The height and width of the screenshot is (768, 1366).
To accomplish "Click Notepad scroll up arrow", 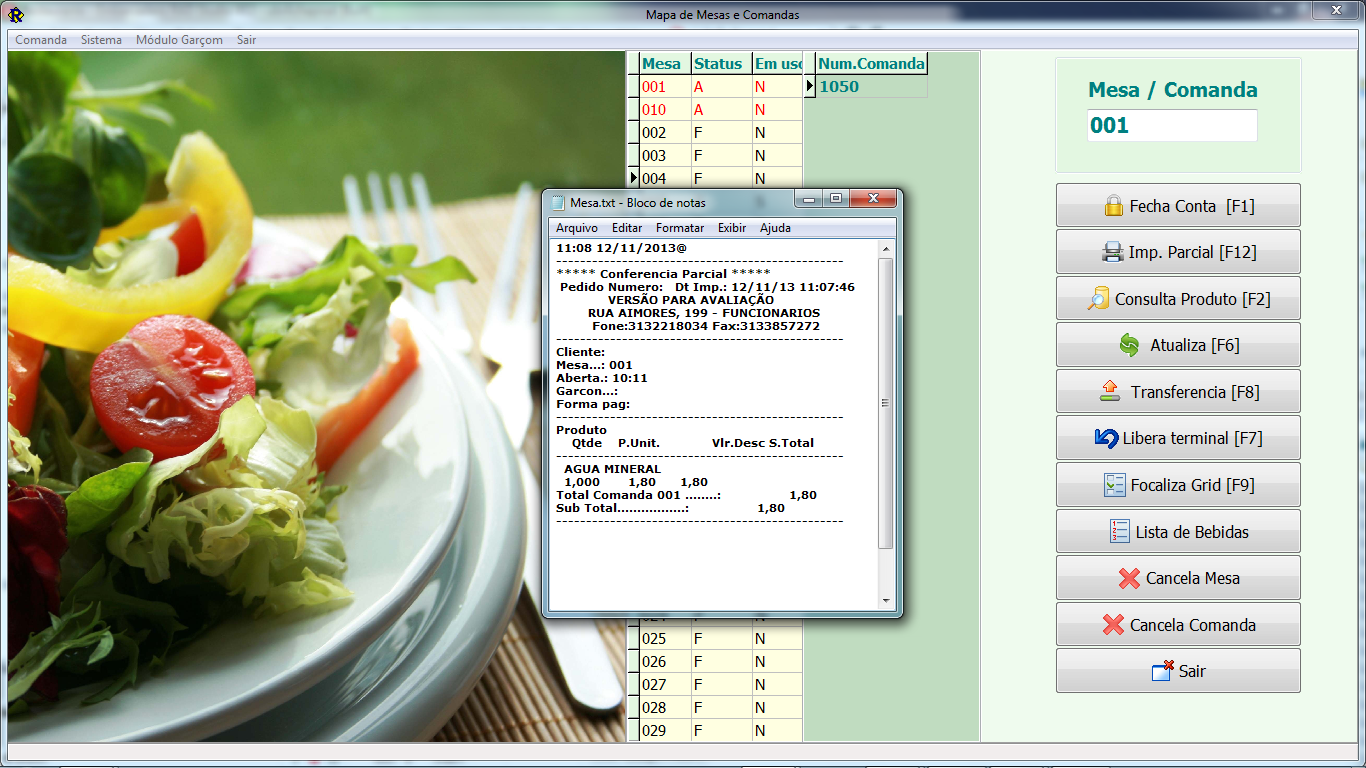I will click(886, 248).
